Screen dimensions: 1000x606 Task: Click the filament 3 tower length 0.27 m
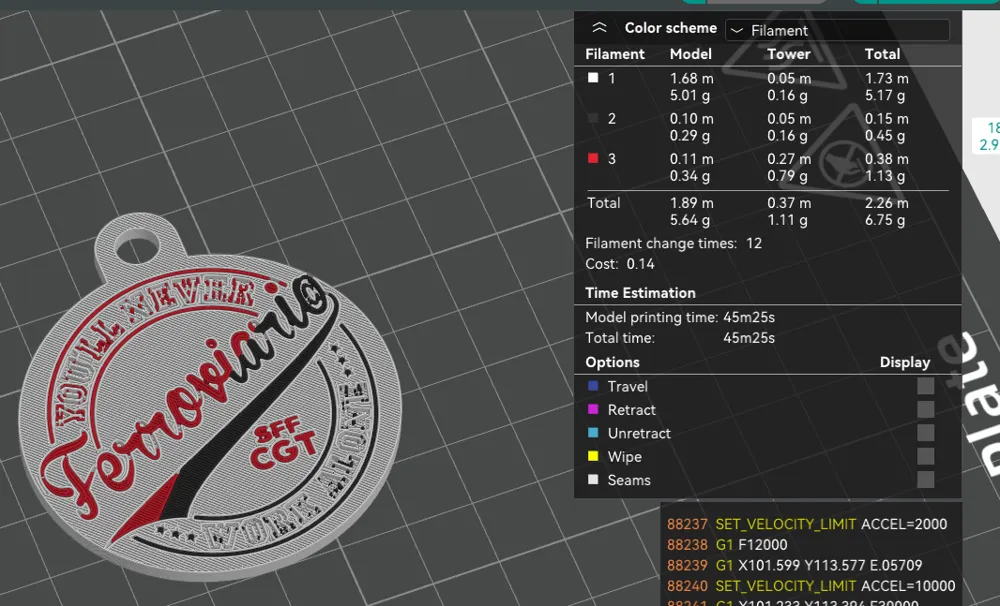(789, 159)
